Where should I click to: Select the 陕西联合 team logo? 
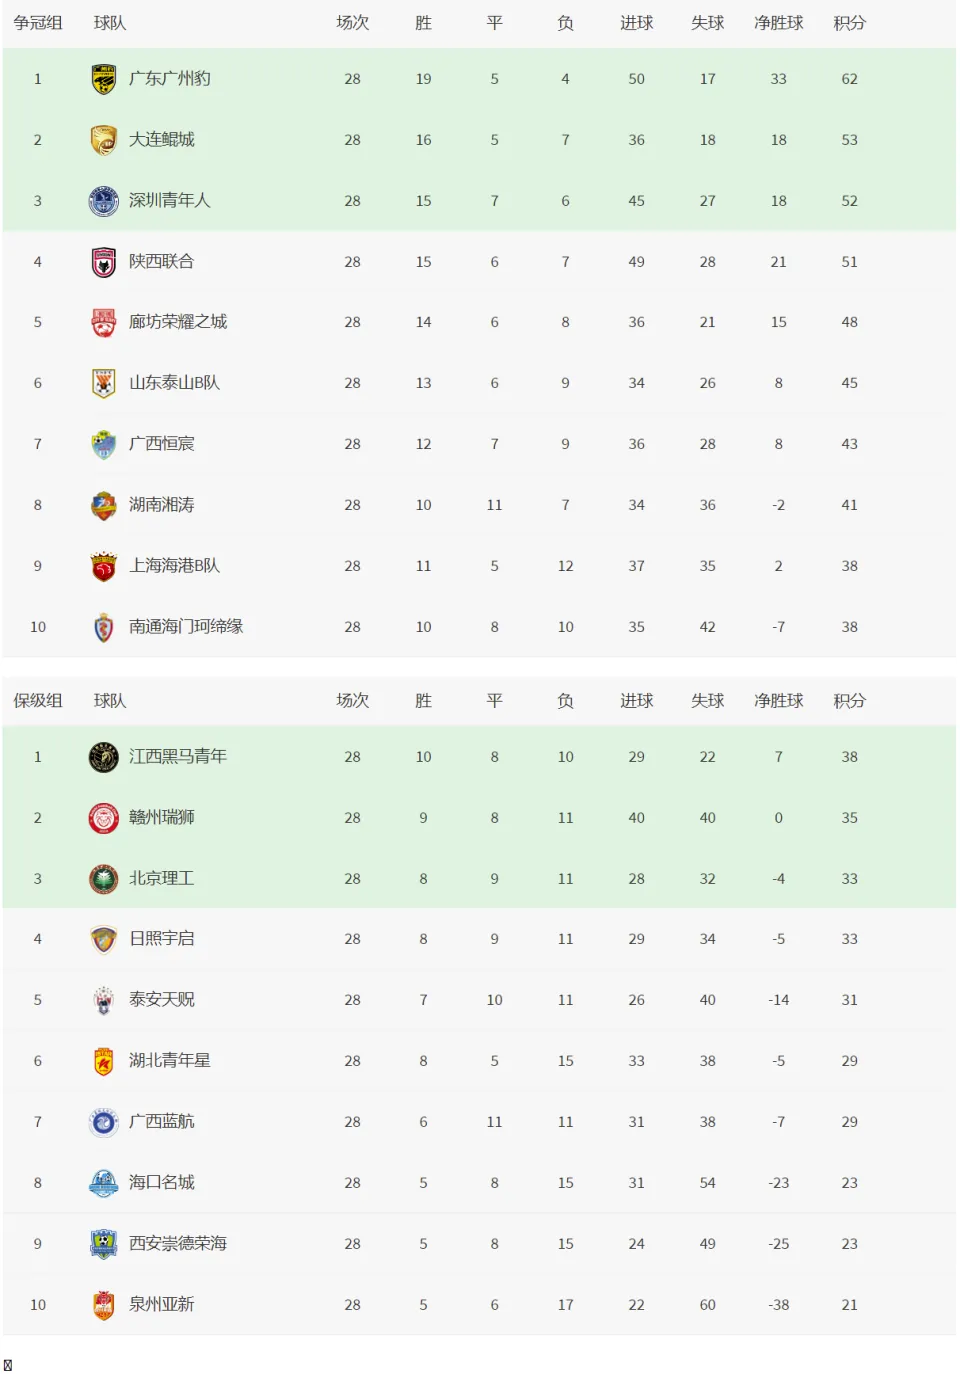click(103, 262)
